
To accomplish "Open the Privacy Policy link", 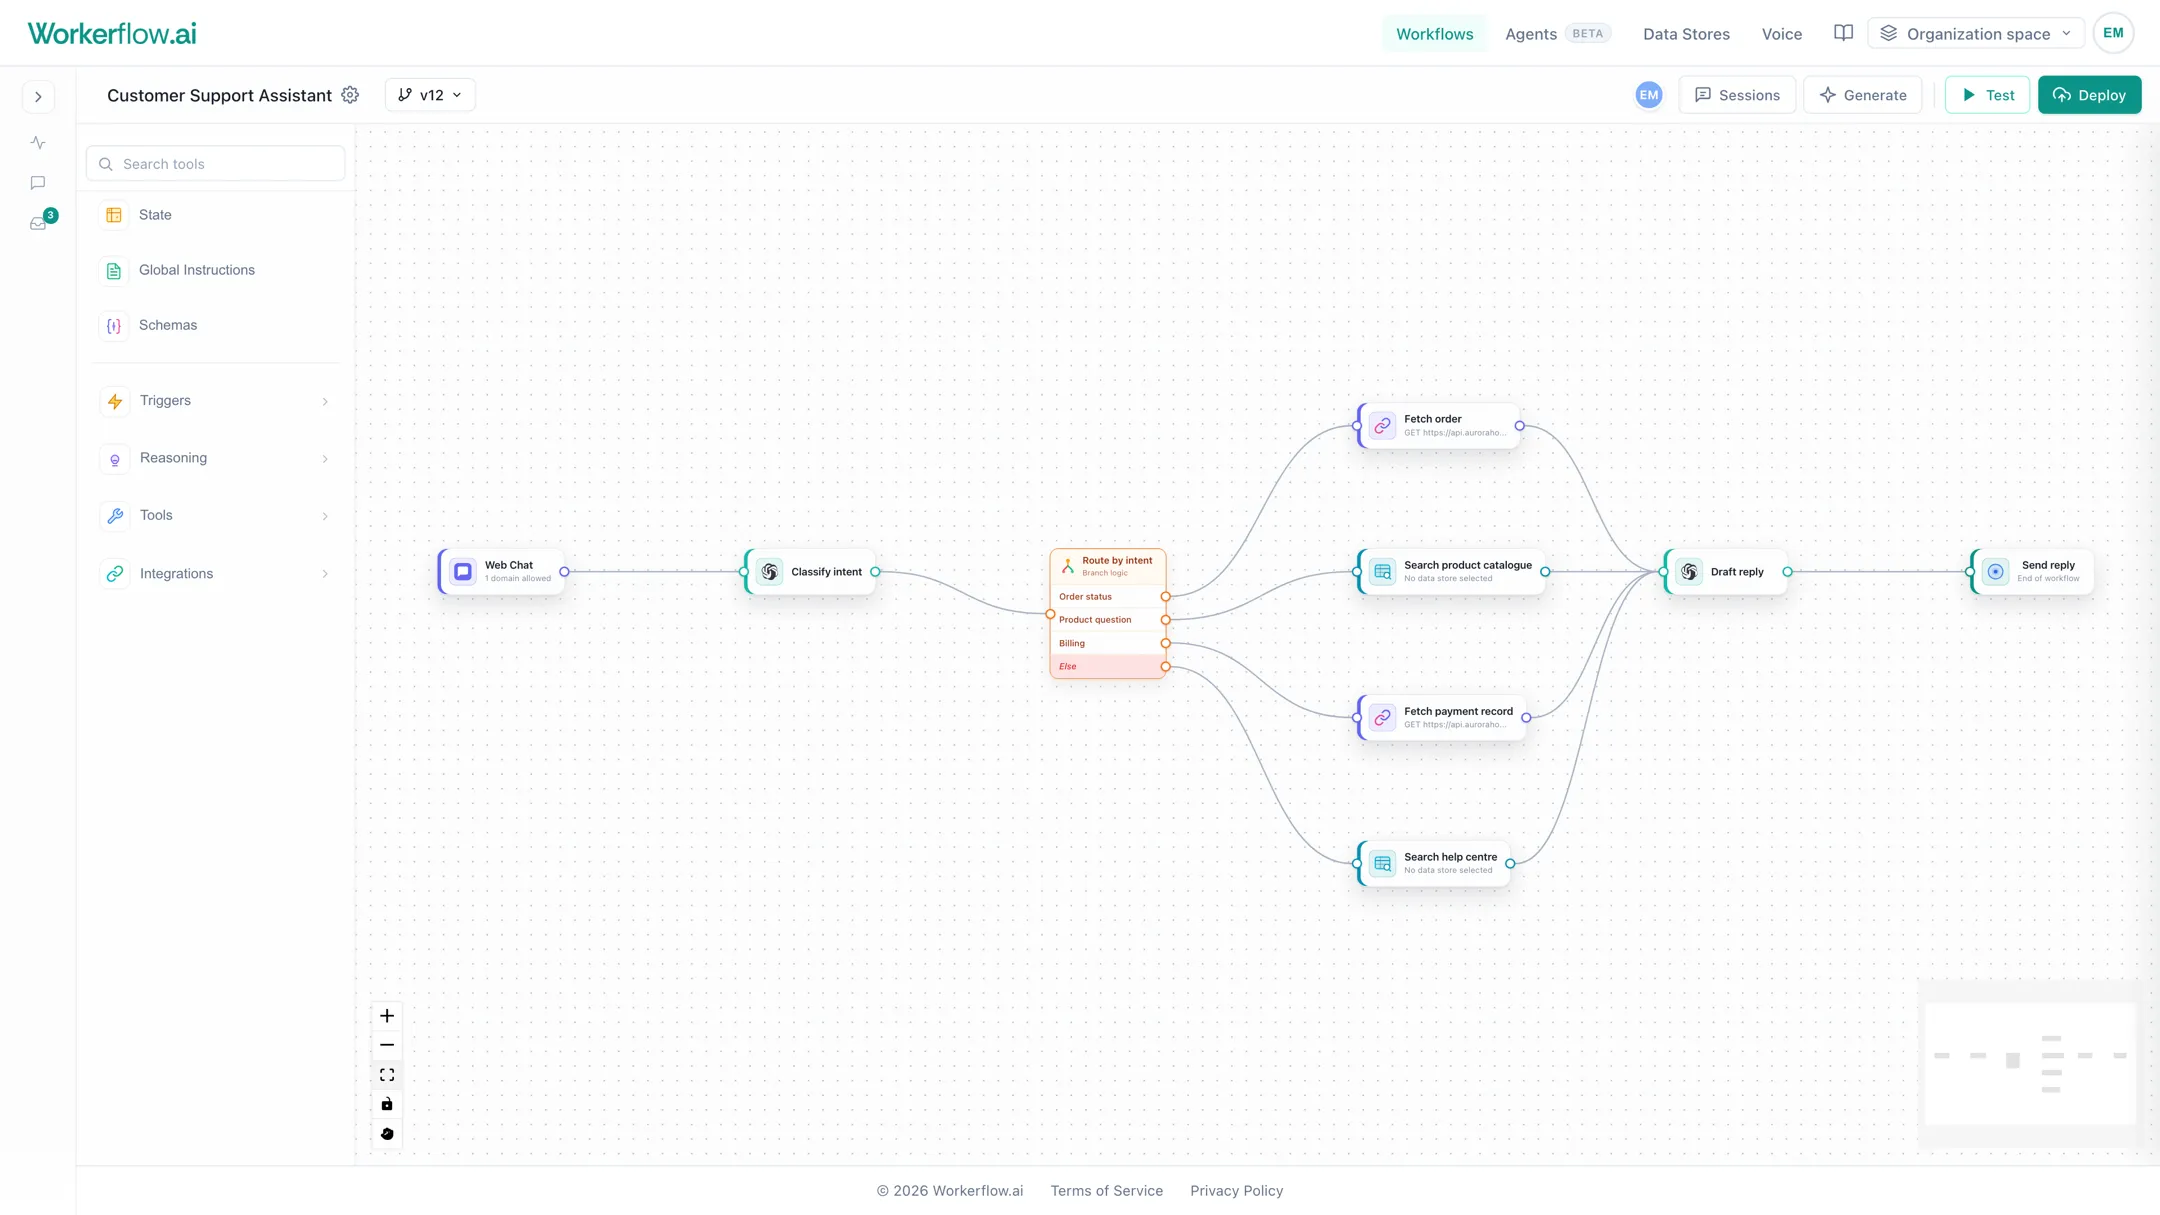I will (x=1236, y=1191).
